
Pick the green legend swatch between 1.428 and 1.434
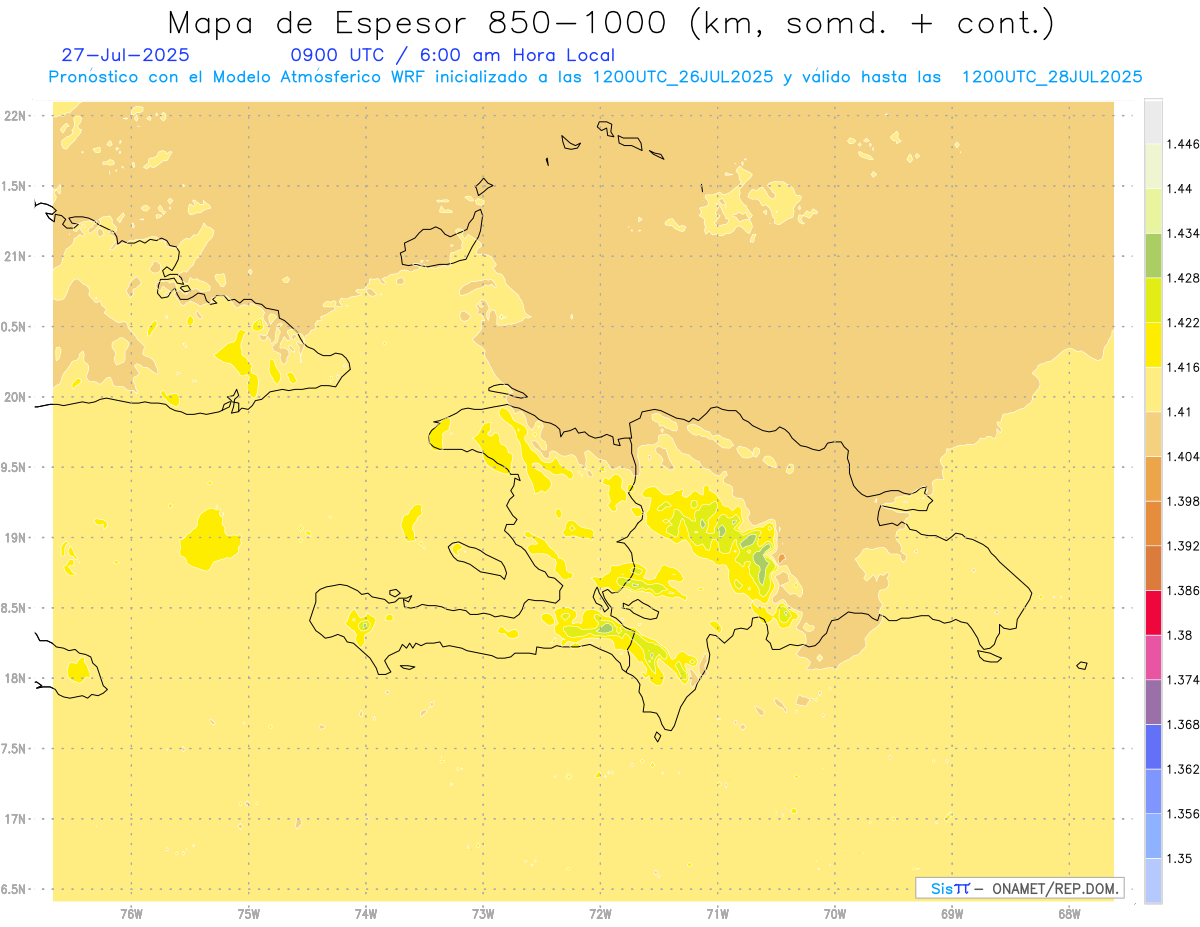[x=1153, y=255]
